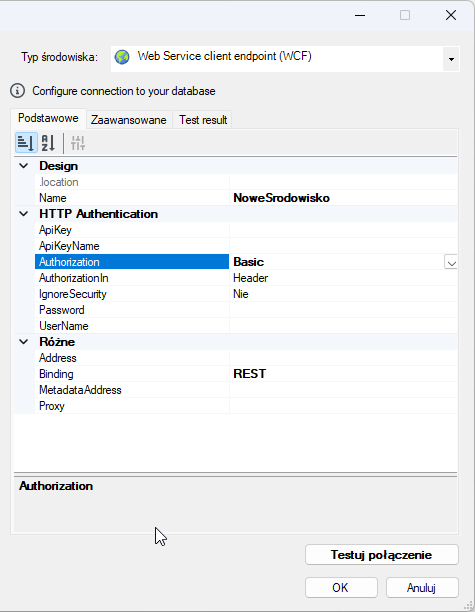Switch to the Podstawowe tab

click(x=48, y=118)
